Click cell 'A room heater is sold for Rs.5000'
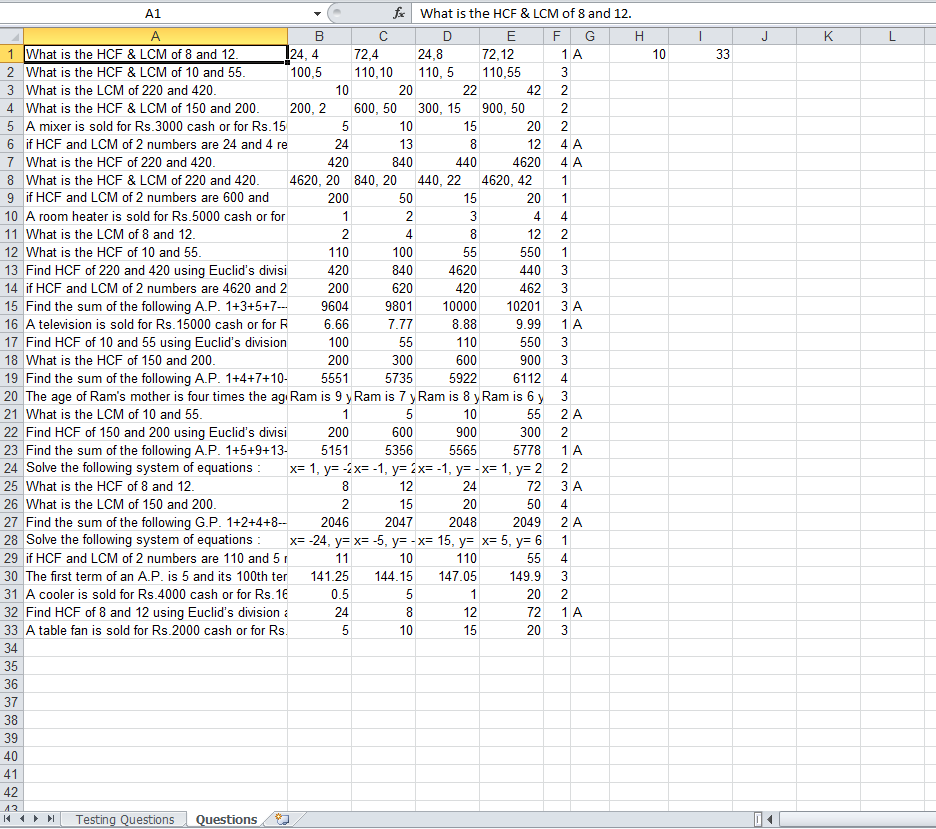Screen dimensions: 936x829 point(155,216)
